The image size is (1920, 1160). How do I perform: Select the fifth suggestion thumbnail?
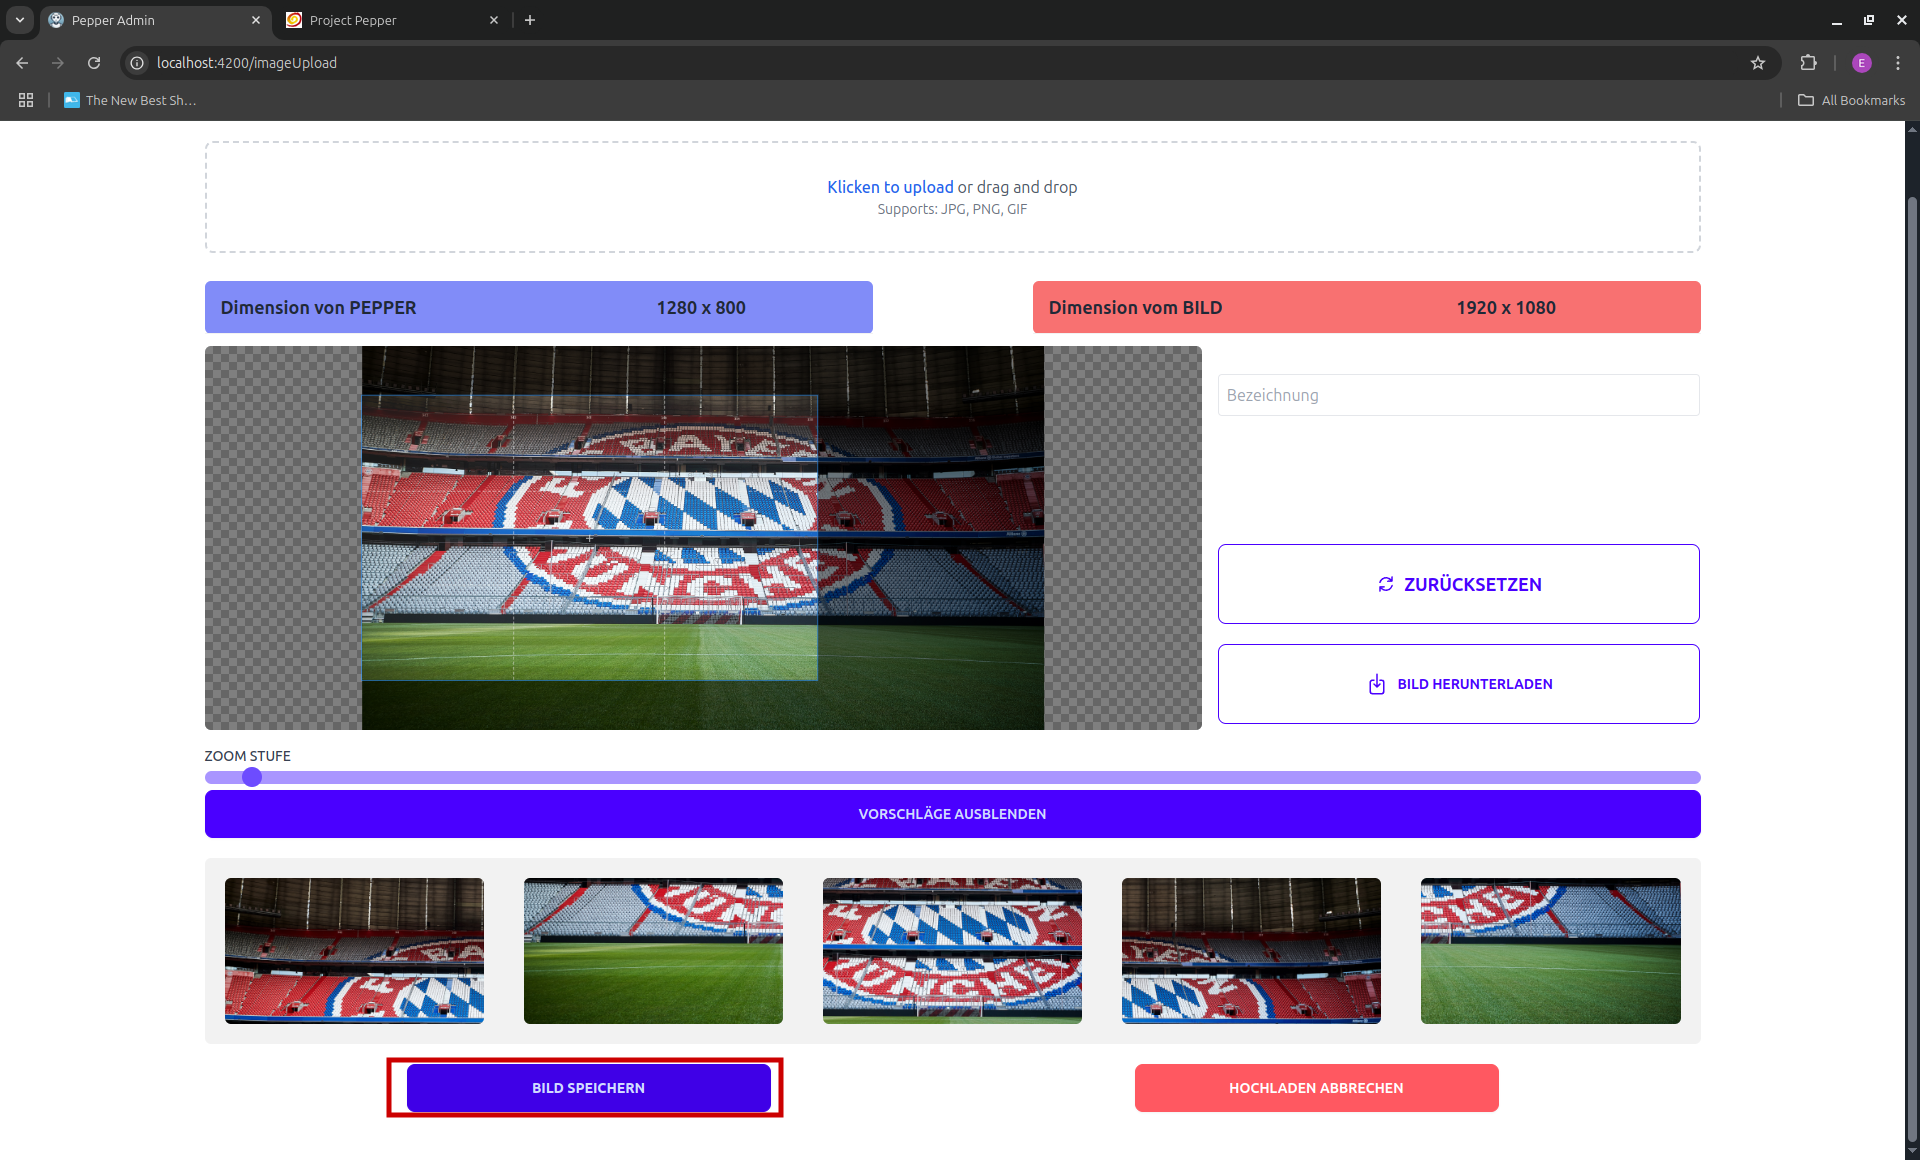[x=1550, y=951]
